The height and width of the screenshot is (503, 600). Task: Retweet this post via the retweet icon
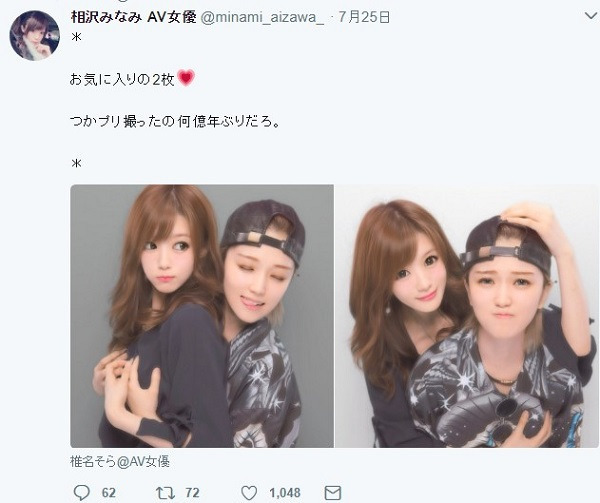coord(165,493)
